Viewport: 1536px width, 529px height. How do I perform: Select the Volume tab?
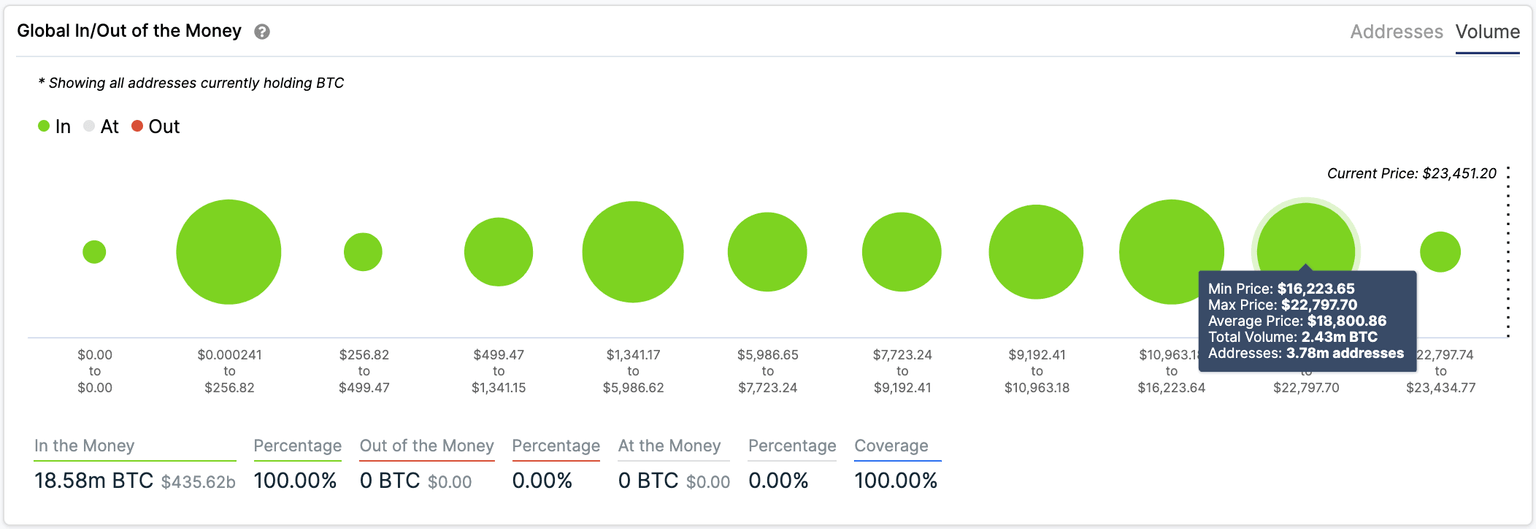tap(1487, 32)
